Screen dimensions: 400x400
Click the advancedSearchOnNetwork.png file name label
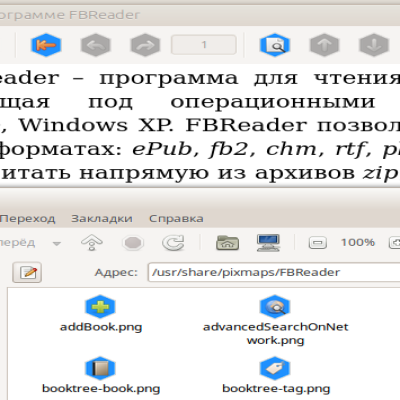point(276,334)
